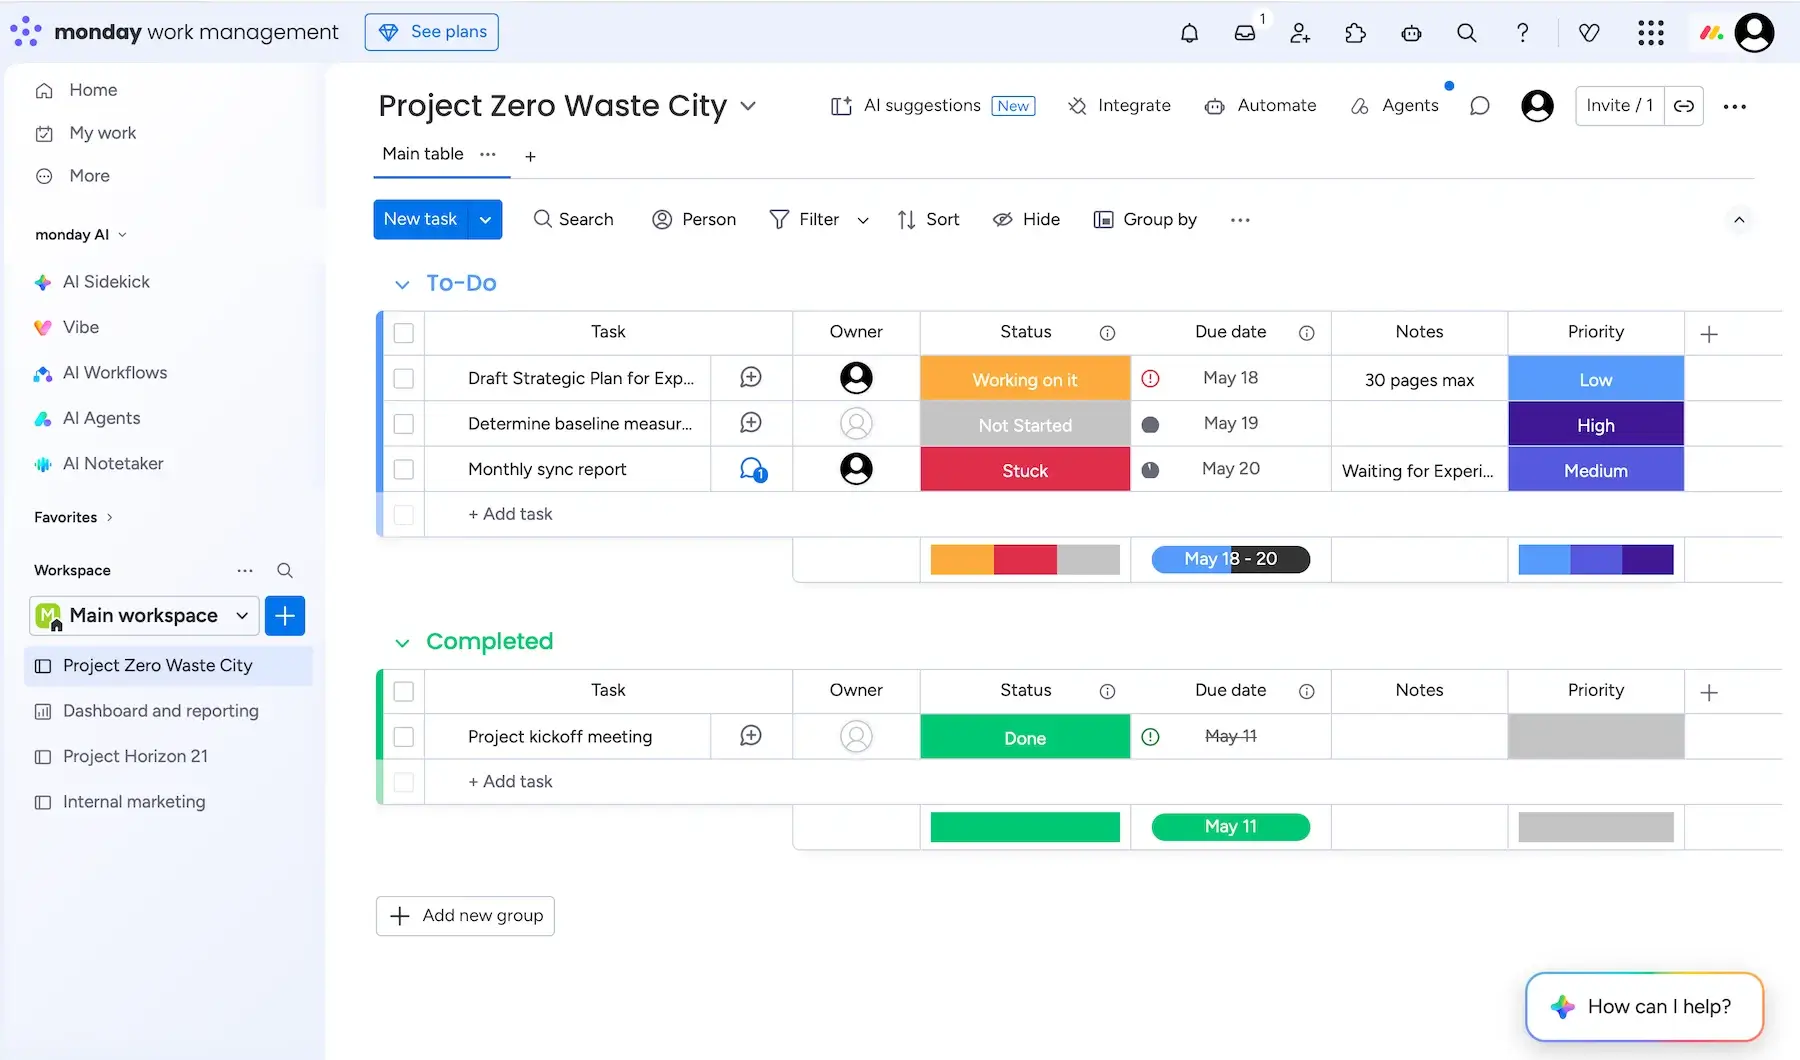
Task: Click the Automate button
Action: (x=1260, y=106)
